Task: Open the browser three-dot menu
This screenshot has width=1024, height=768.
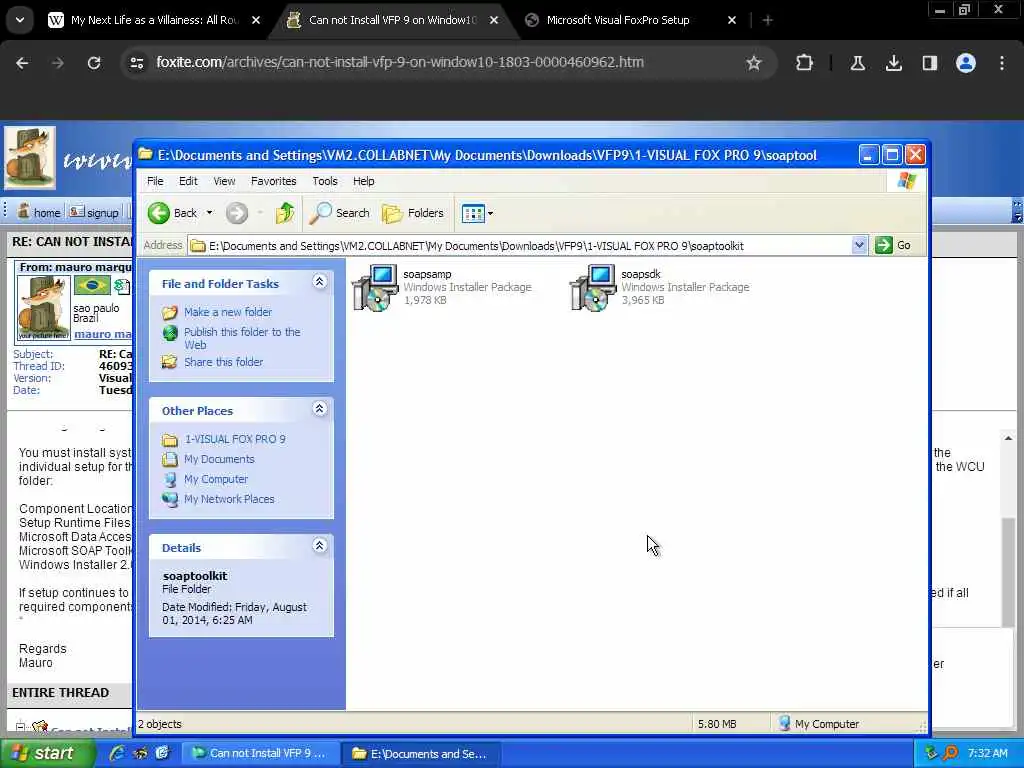Action: point(1002,63)
